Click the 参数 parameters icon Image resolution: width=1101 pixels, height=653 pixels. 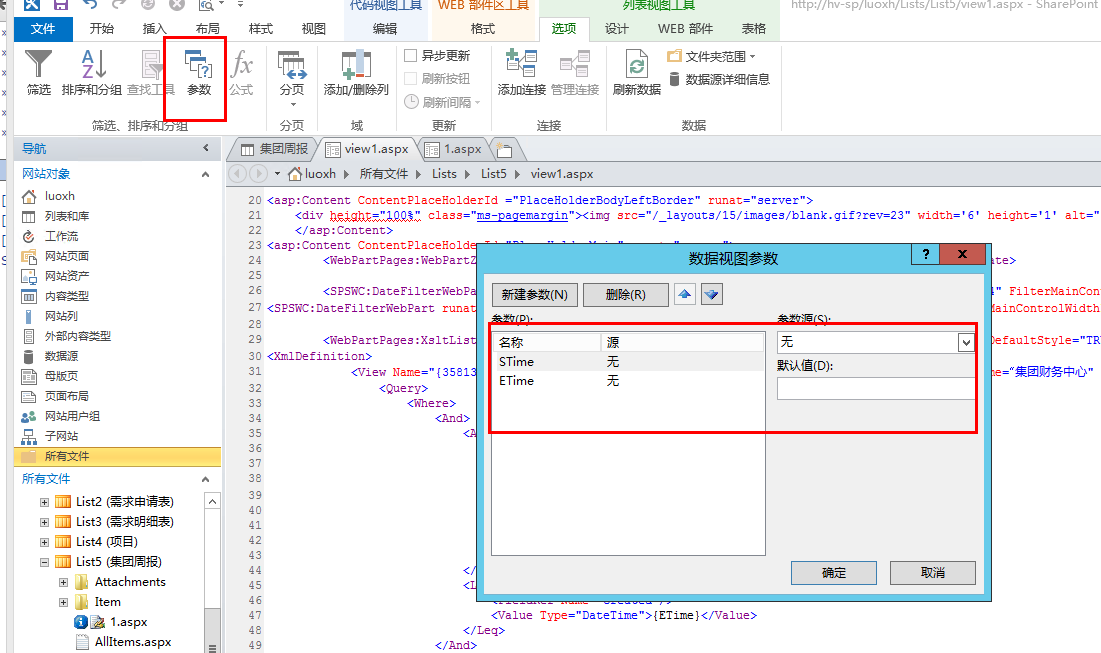(x=198, y=67)
